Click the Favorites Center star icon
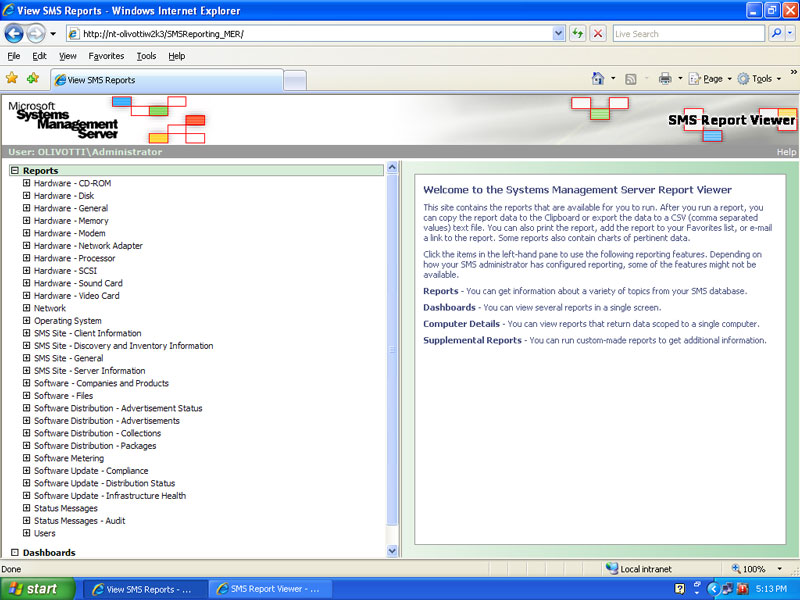This screenshot has height=600, width=800. click(12, 78)
